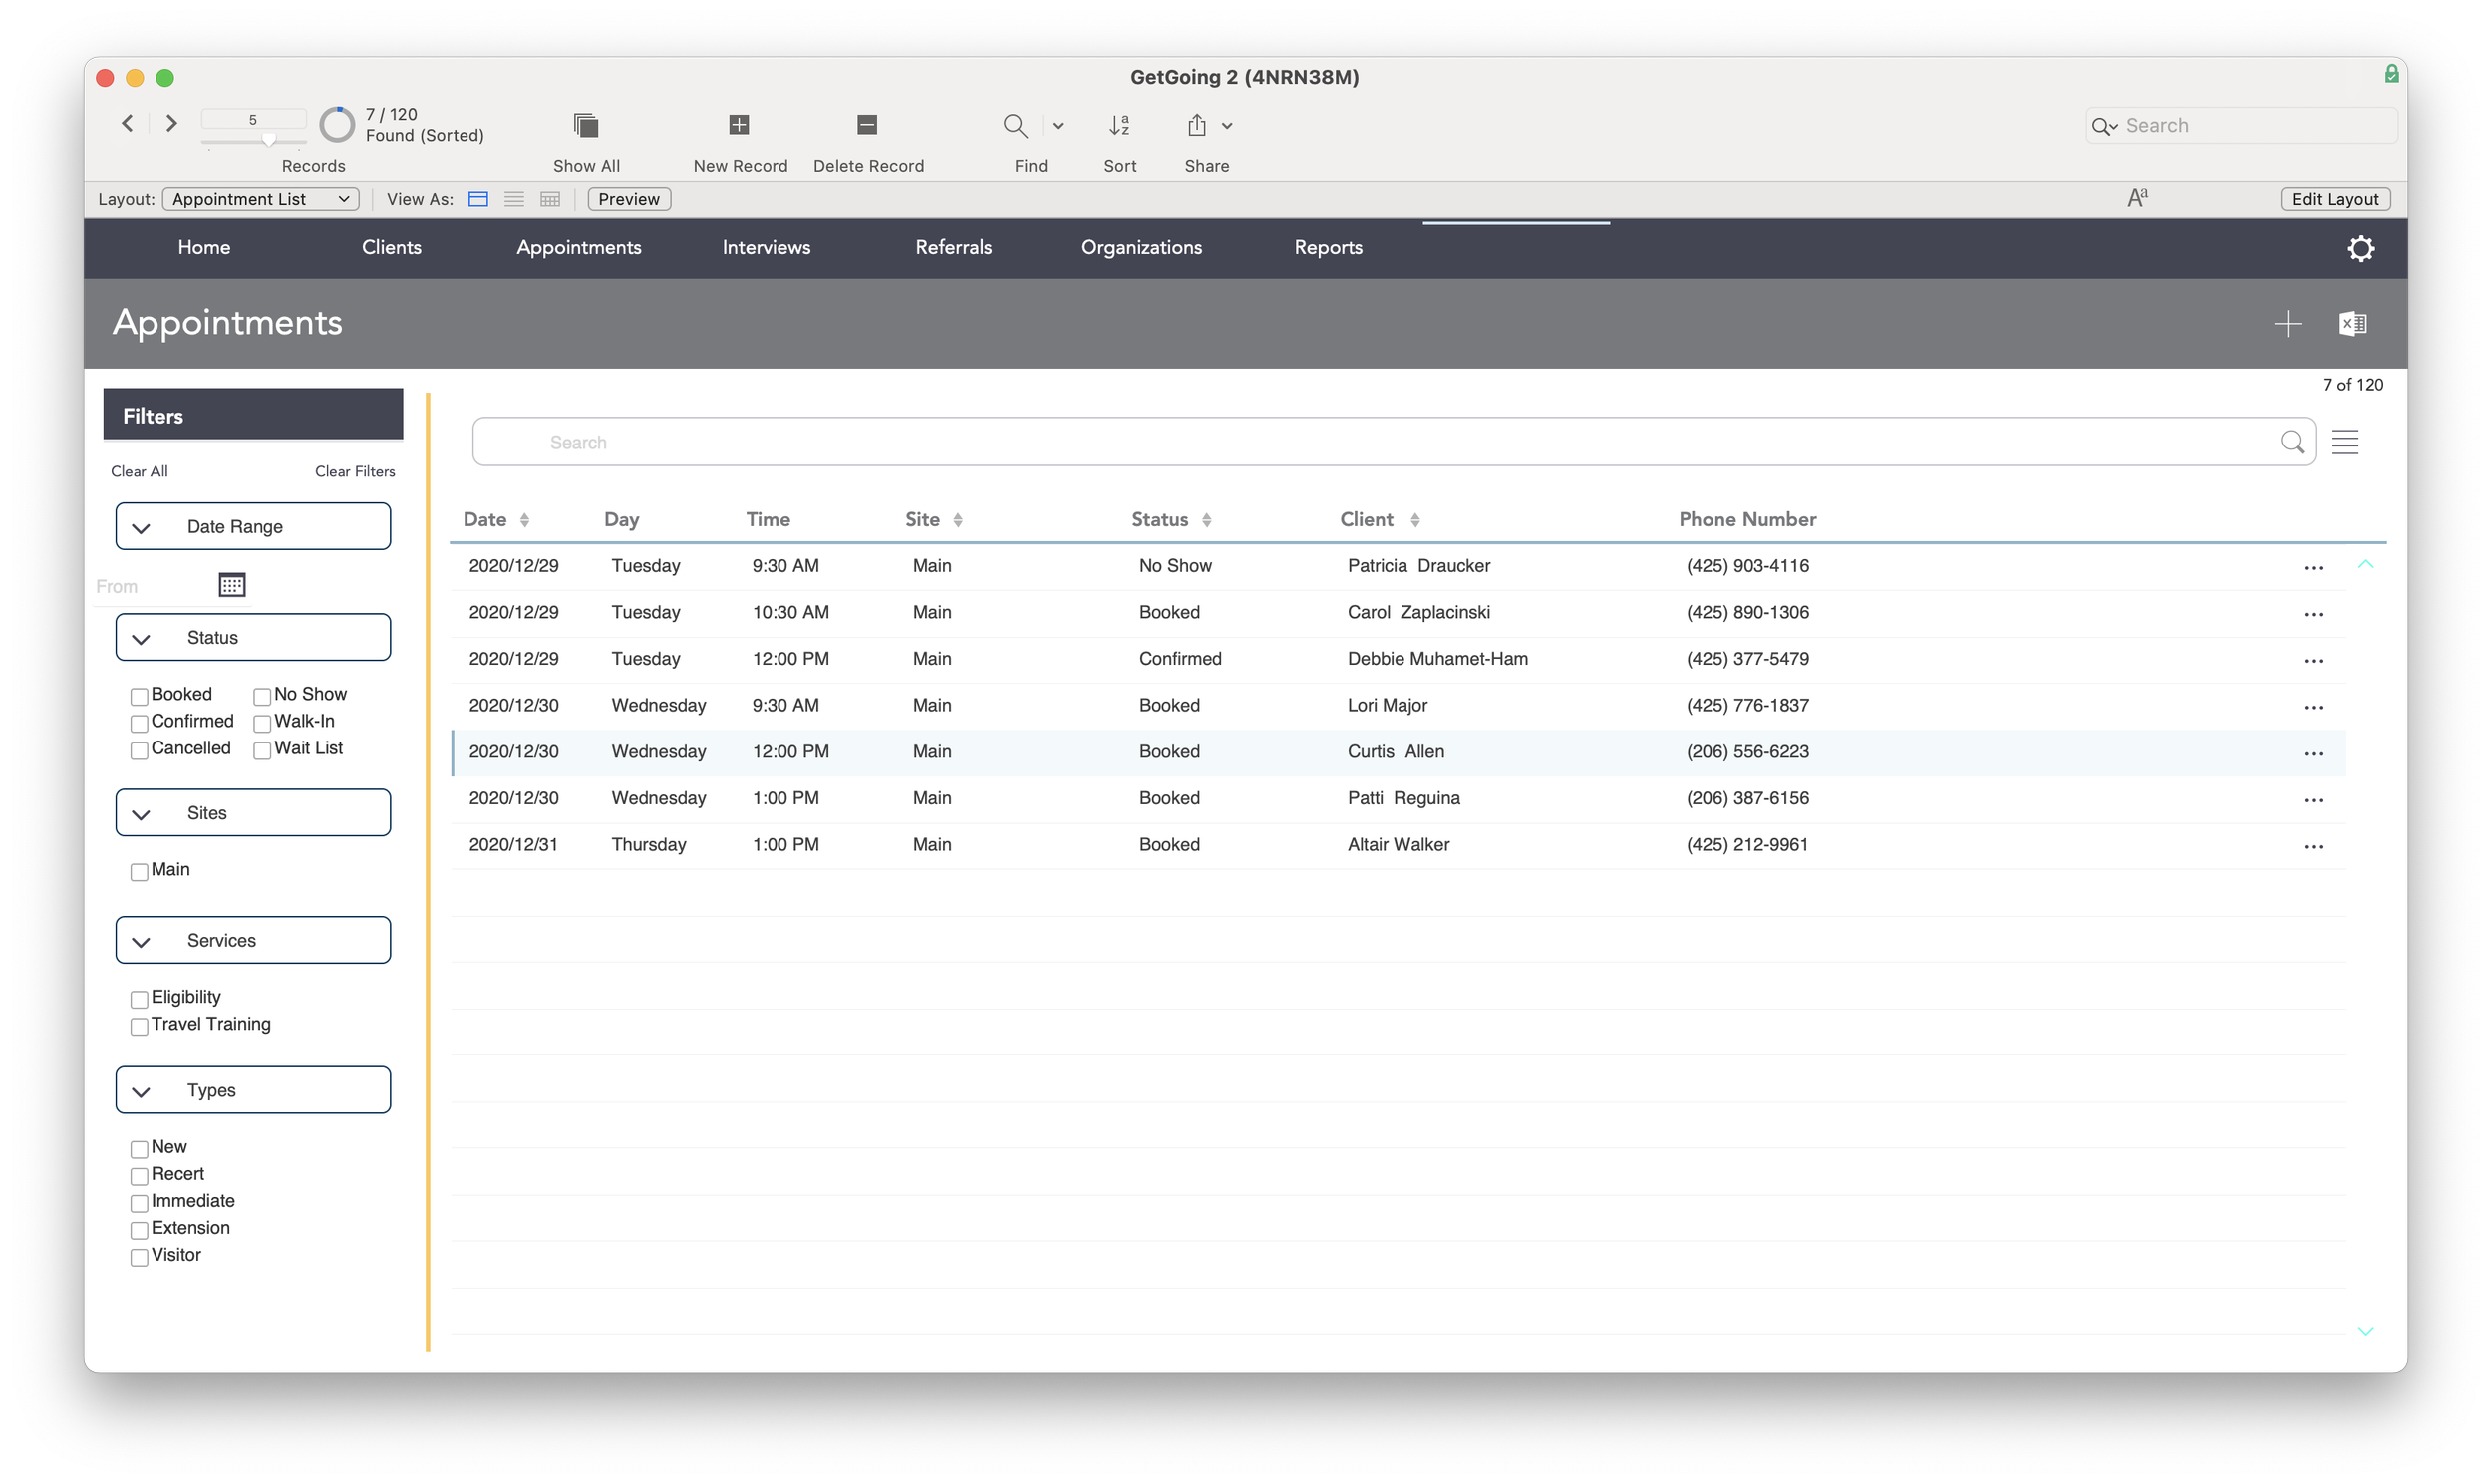Go to the Clients tab

pyautogui.click(x=391, y=247)
